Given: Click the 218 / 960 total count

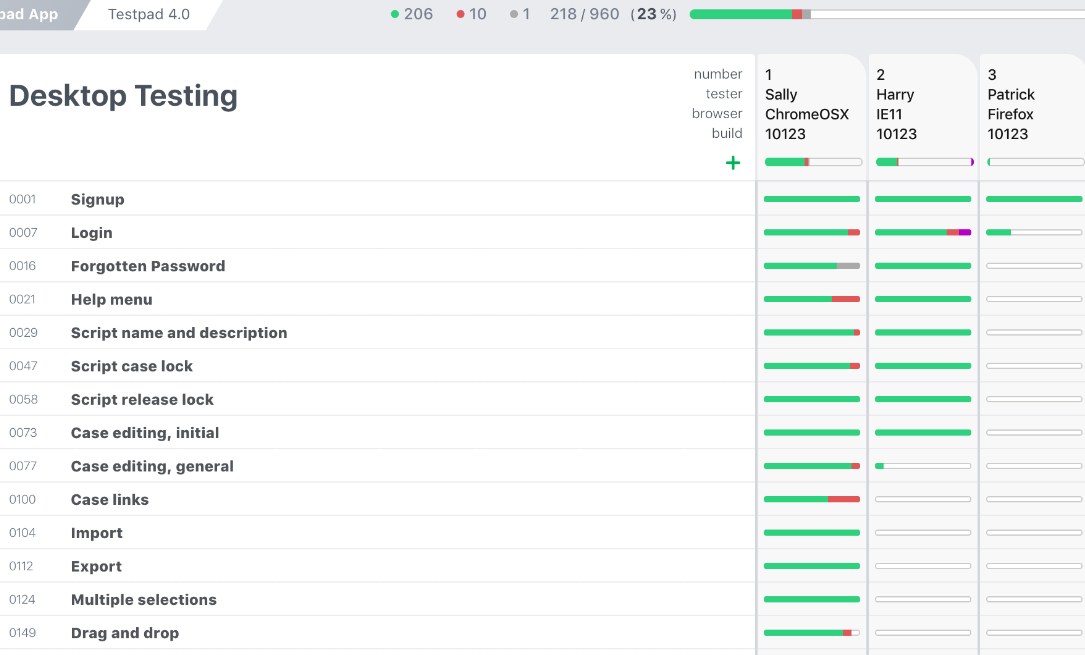Looking at the screenshot, I should (585, 14).
